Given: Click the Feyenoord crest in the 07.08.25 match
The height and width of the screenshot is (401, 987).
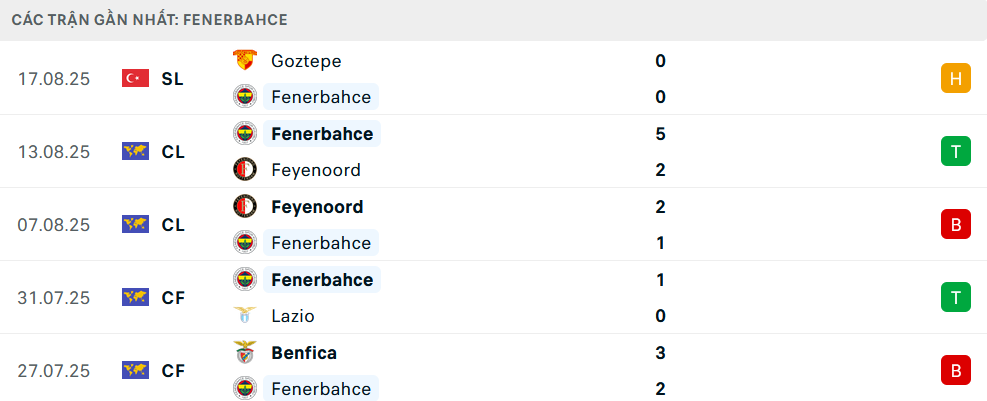Looking at the screenshot, I should click(x=244, y=207).
